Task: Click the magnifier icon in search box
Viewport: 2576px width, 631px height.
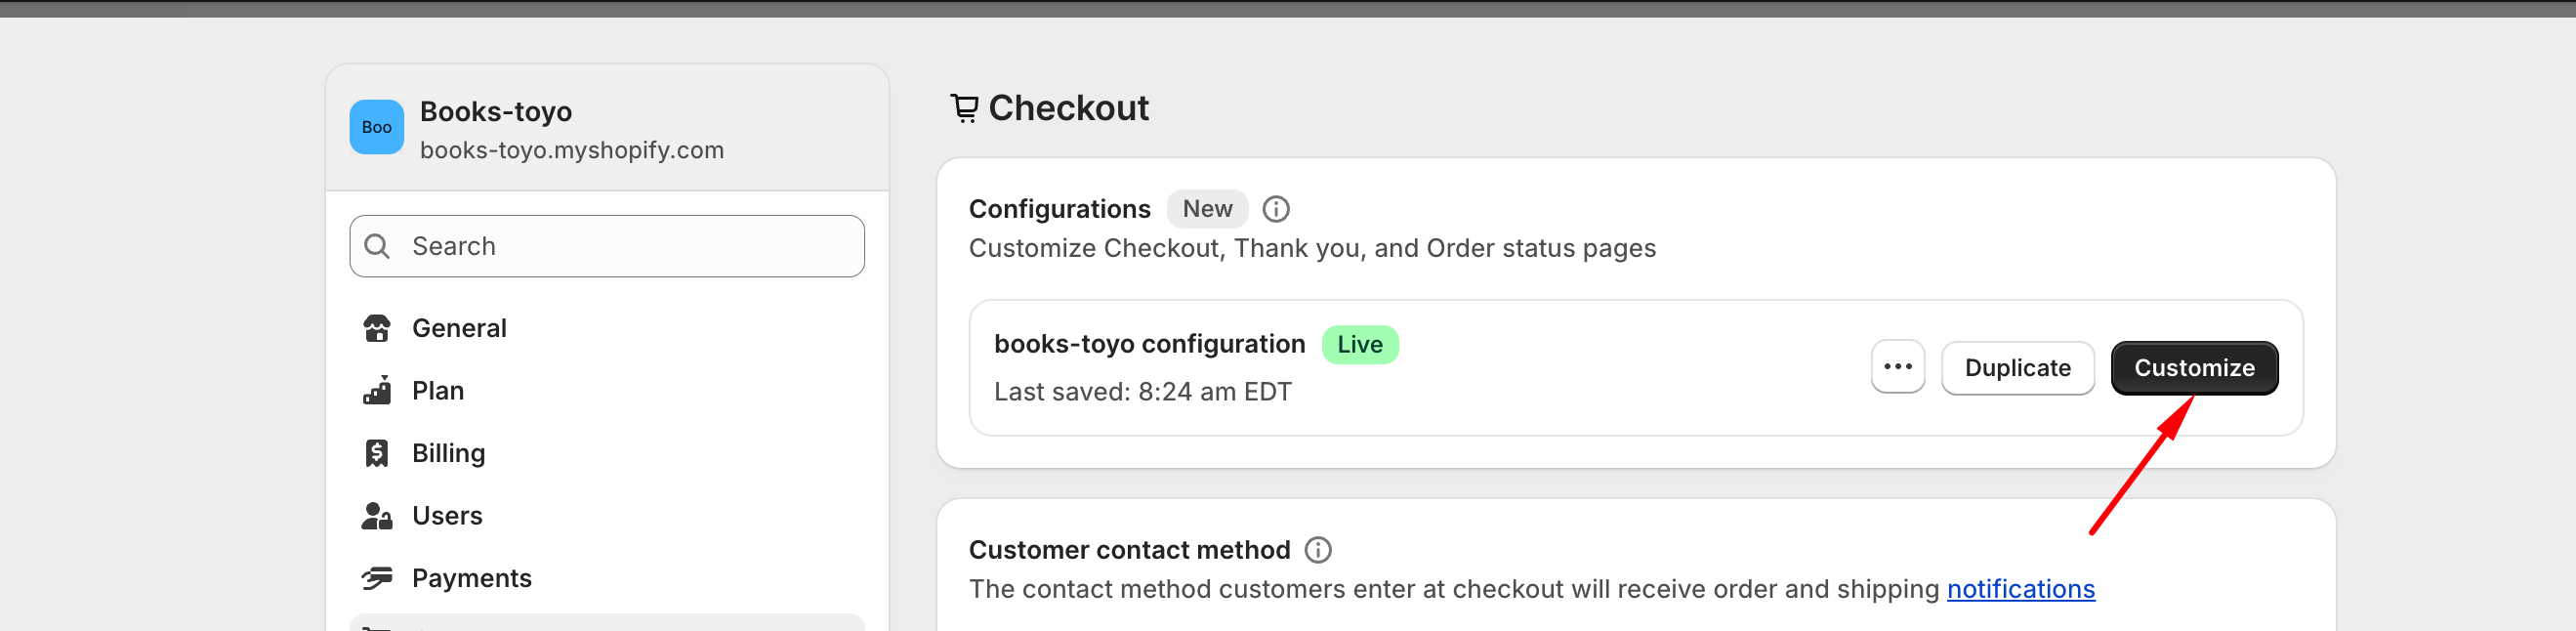Action: 377,246
